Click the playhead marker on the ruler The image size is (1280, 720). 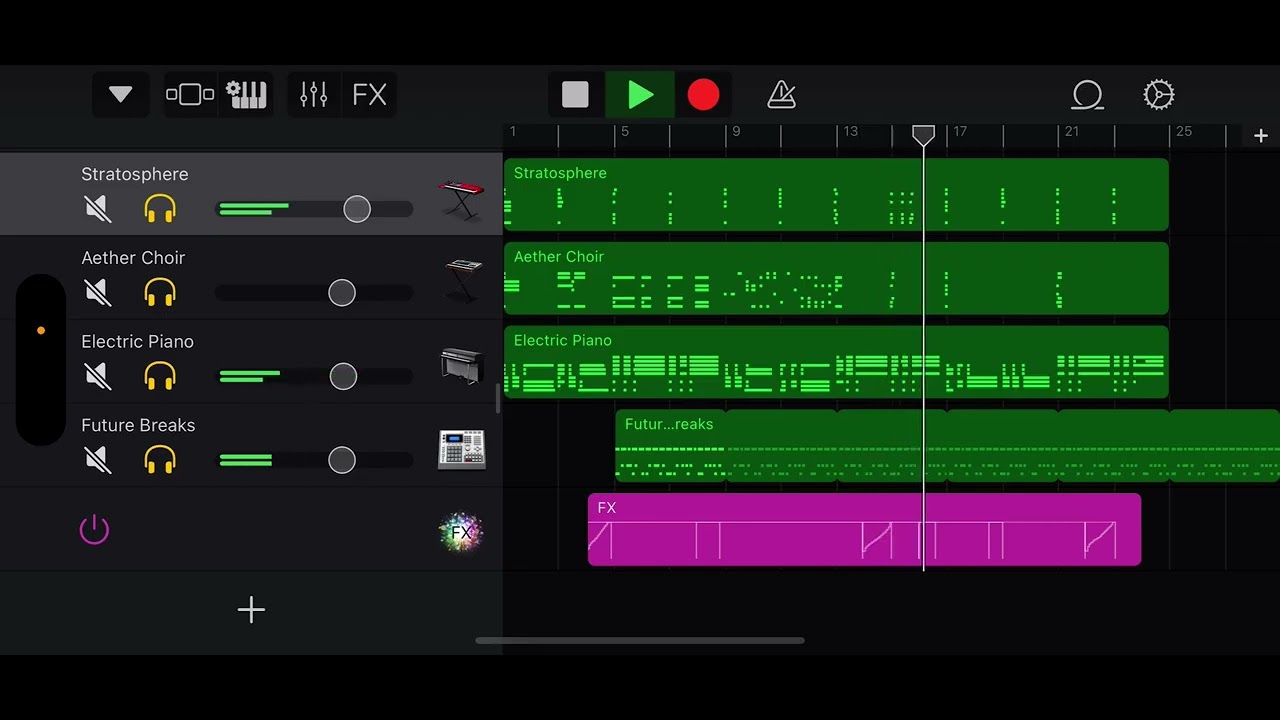click(x=923, y=135)
